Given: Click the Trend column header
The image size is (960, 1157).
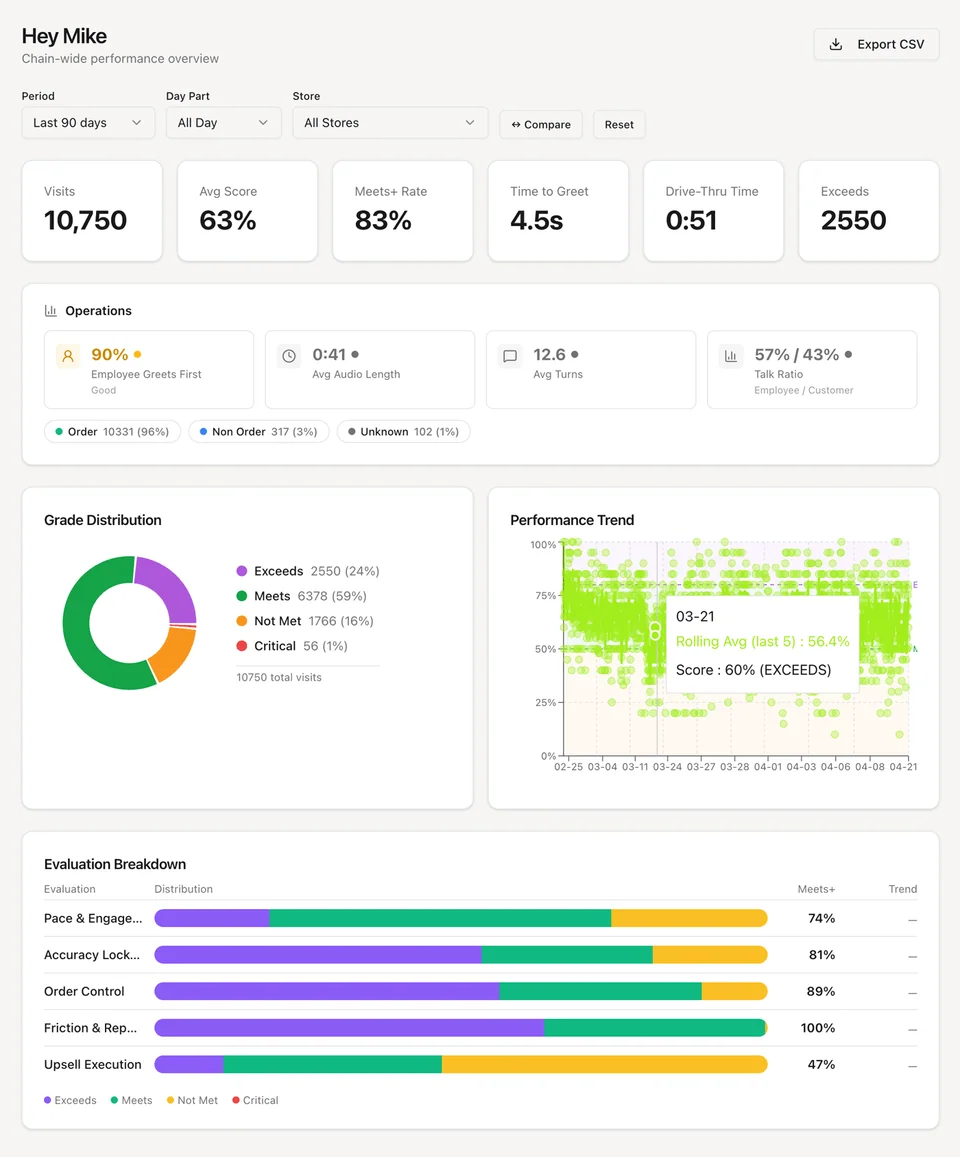Looking at the screenshot, I should click(902, 889).
